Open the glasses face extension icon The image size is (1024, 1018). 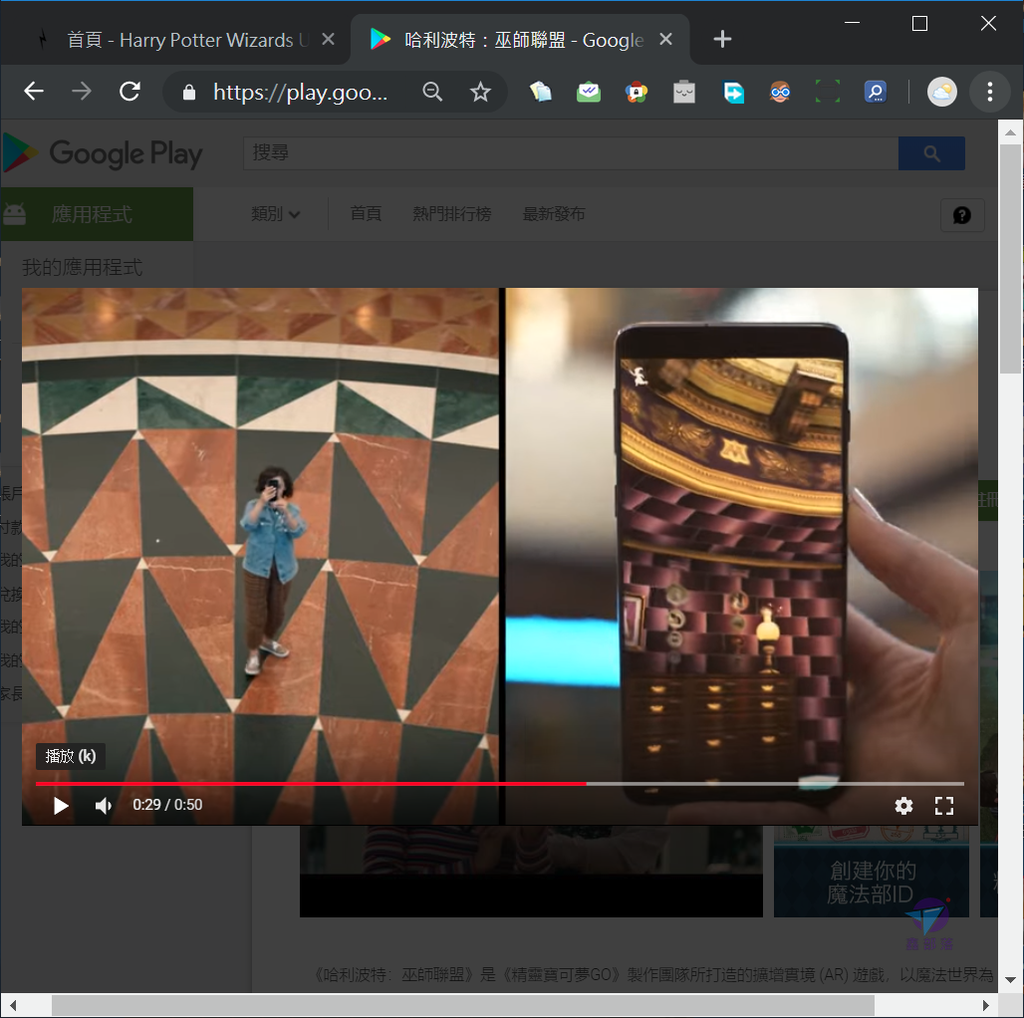(780, 92)
